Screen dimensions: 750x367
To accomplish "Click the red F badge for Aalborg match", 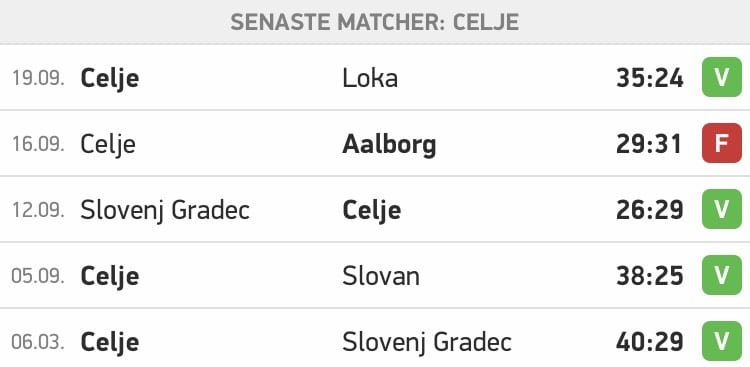I will click(x=721, y=144).
